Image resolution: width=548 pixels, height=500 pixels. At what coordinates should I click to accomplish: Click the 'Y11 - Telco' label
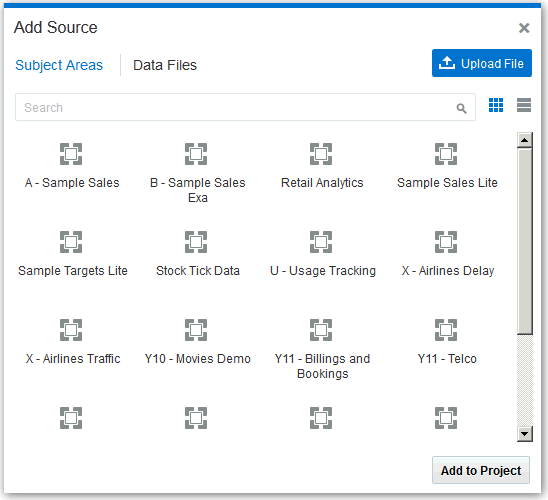point(447,359)
